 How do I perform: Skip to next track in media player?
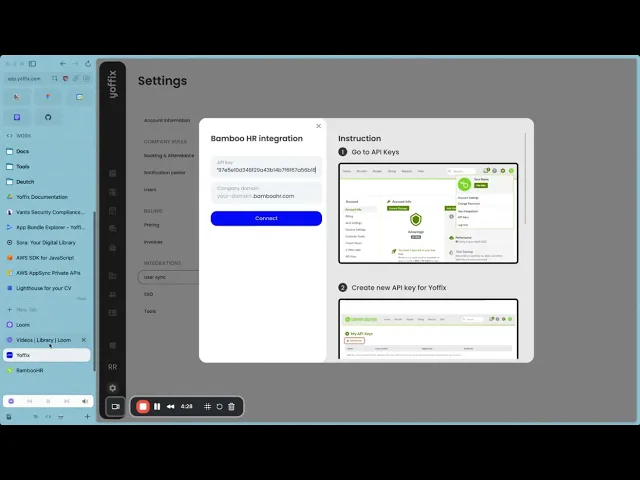pos(67,401)
